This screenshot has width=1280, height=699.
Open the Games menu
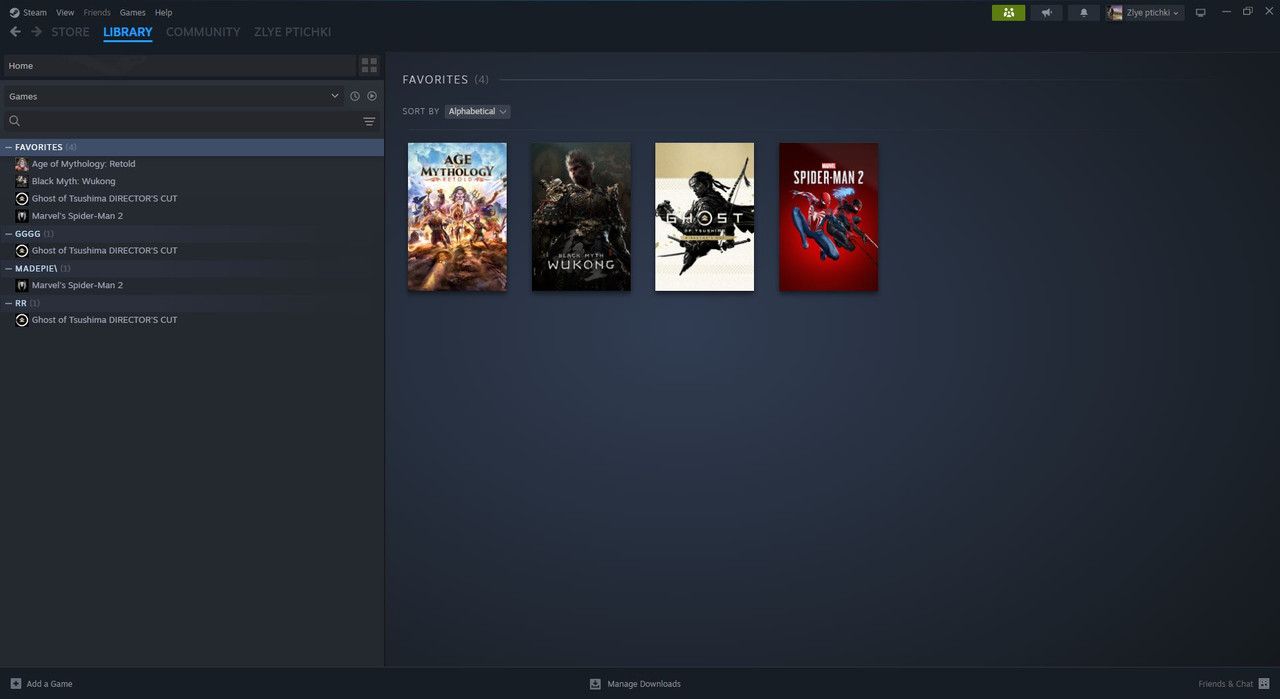point(132,12)
